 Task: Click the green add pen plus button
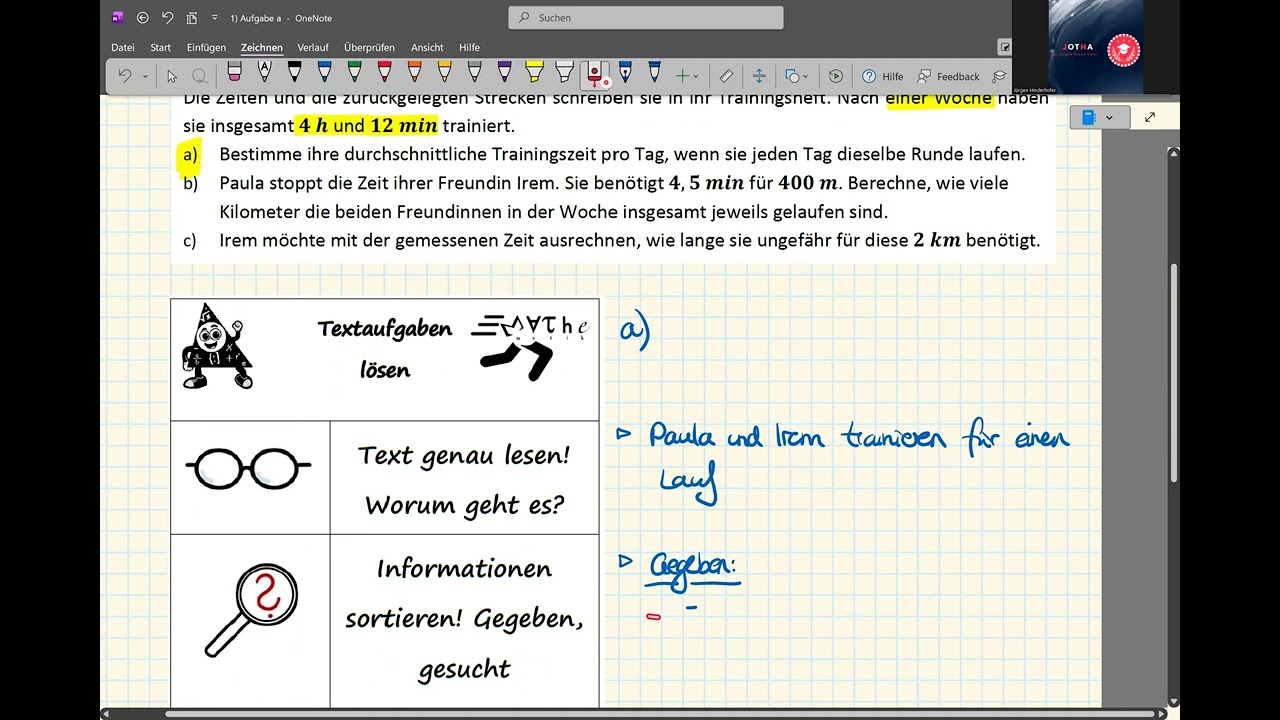point(682,76)
